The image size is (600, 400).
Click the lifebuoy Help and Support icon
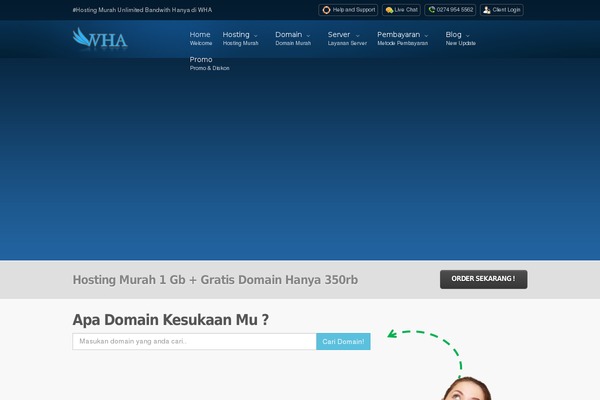coord(326,10)
